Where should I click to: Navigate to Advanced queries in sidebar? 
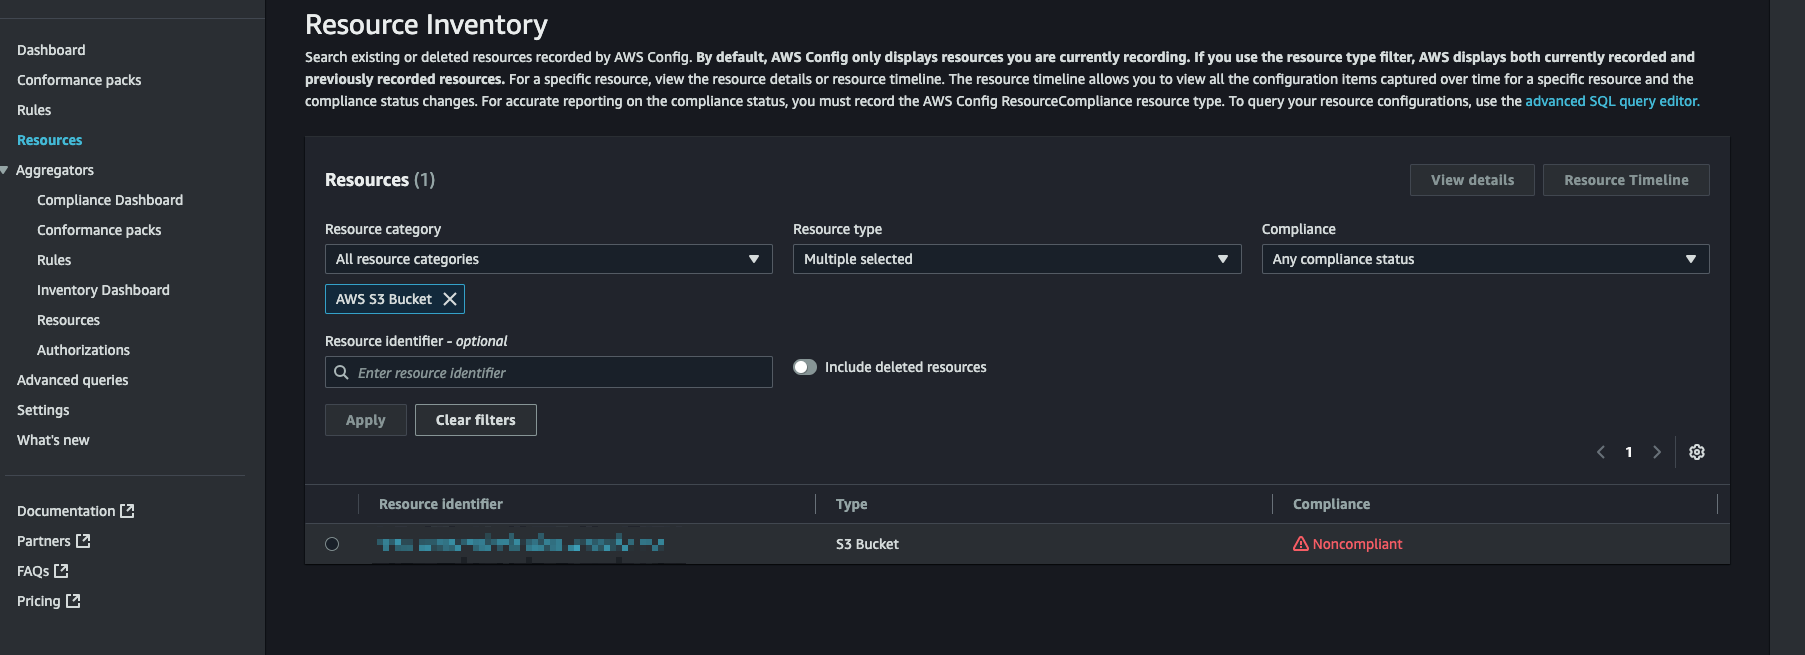[72, 380]
